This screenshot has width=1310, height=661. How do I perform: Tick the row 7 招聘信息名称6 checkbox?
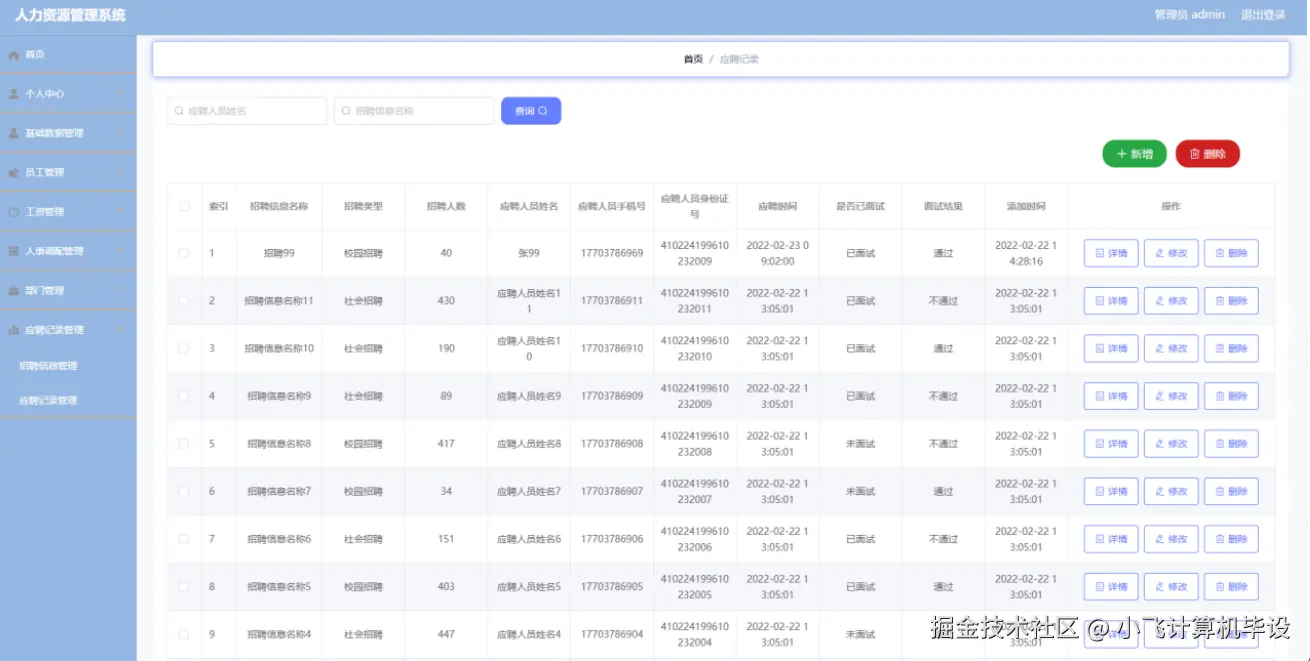point(184,539)
